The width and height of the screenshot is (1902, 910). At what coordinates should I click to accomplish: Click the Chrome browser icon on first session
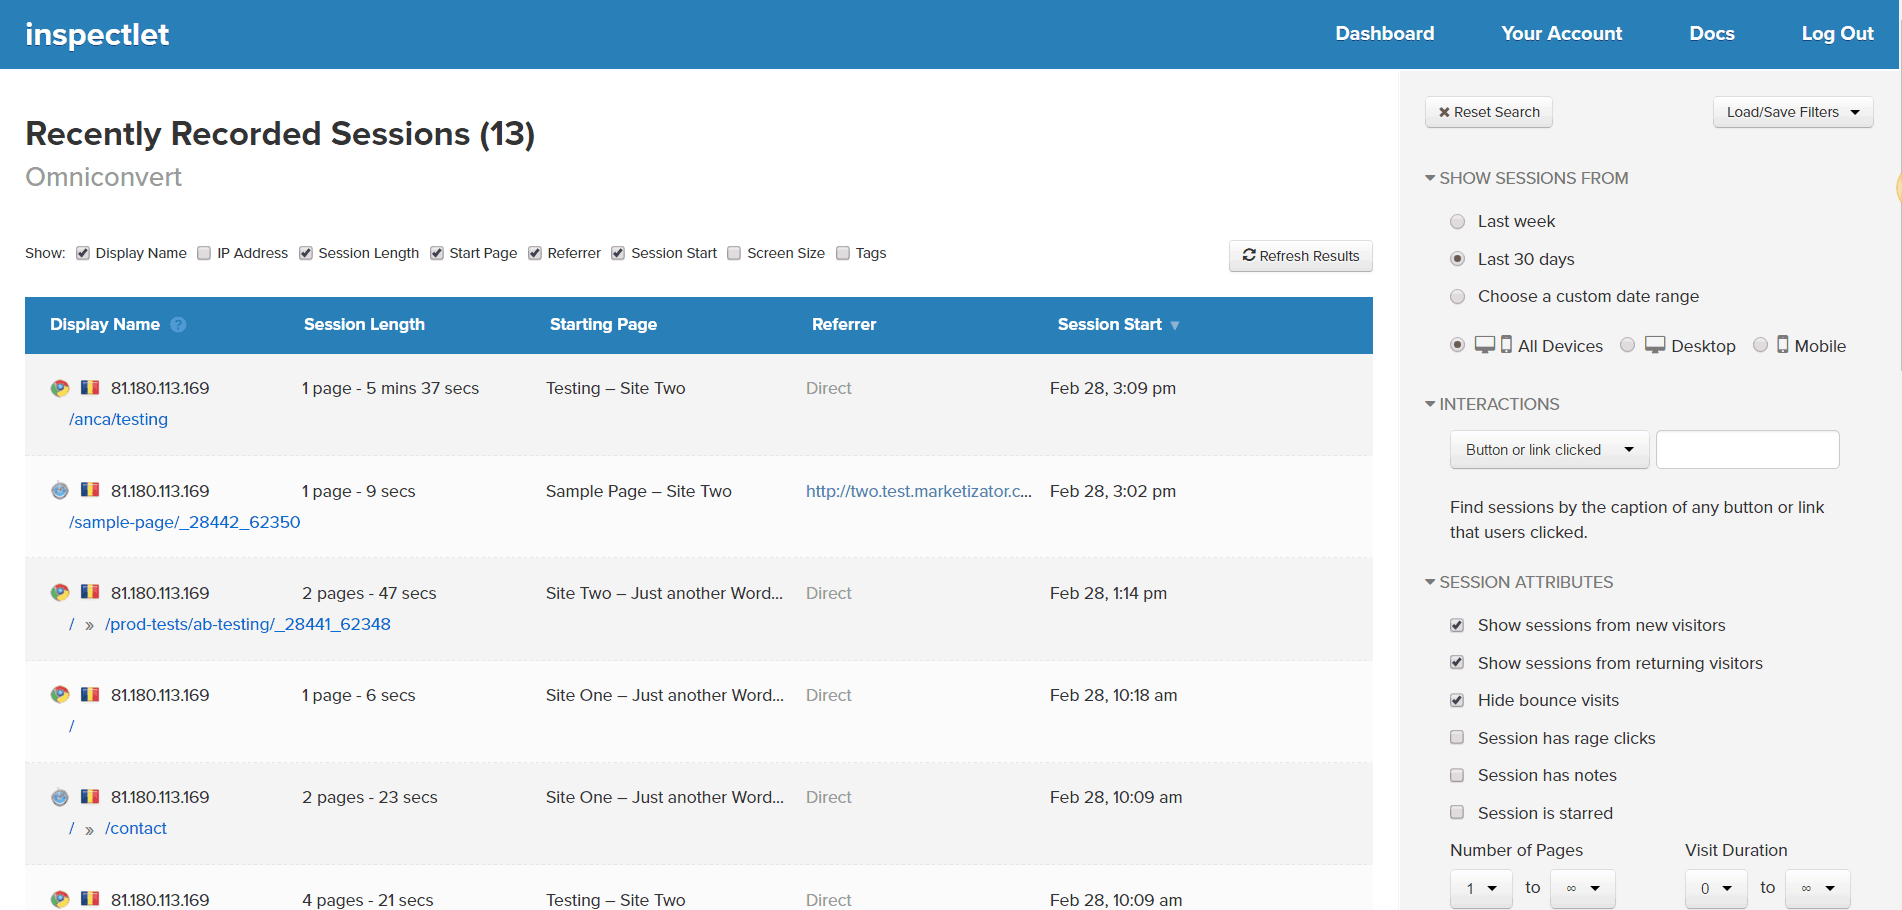pyautogui.click(x=60, y=387)
